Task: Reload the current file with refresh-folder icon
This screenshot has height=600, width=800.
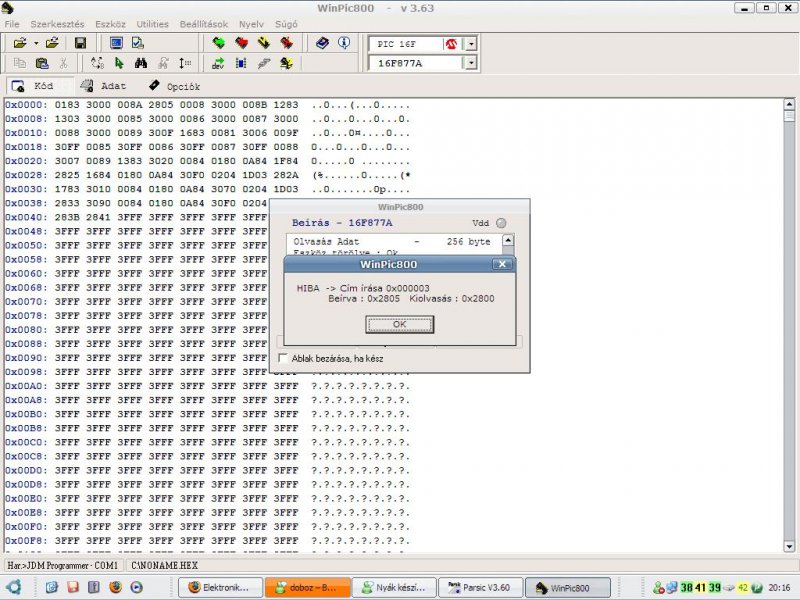Action: point(52,43)
